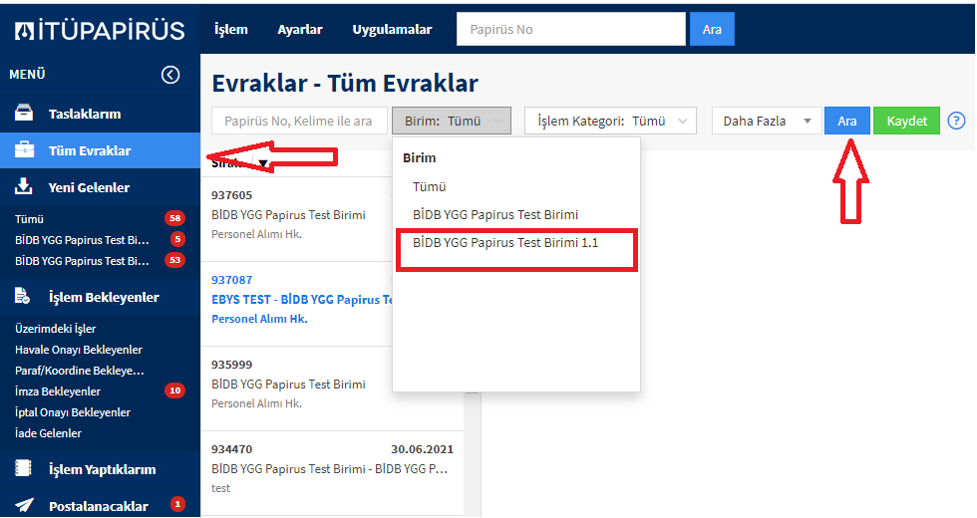Viewport: 977px width, 518px height.
Task: Open the Ayarlar top menu
Action: point(300,29)
